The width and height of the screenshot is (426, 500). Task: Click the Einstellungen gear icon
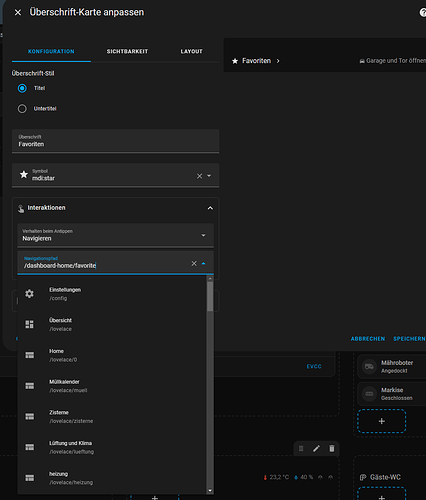pos(29,294)
